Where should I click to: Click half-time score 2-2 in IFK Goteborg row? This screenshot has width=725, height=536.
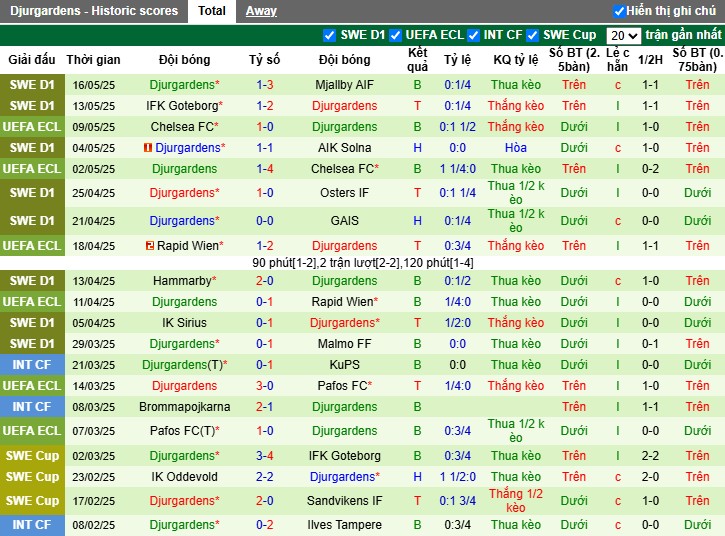coord(650,456)
